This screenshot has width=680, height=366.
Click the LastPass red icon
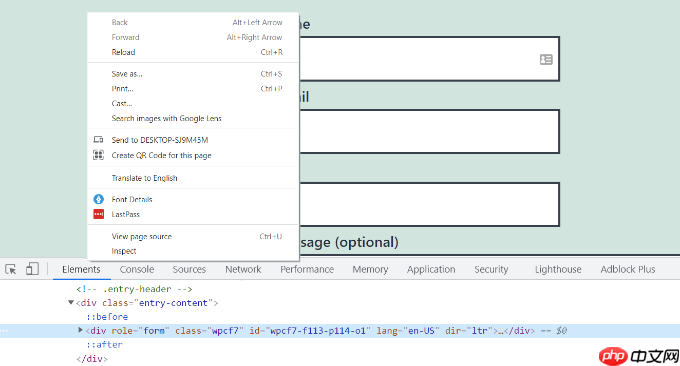(x=98, y=214)
